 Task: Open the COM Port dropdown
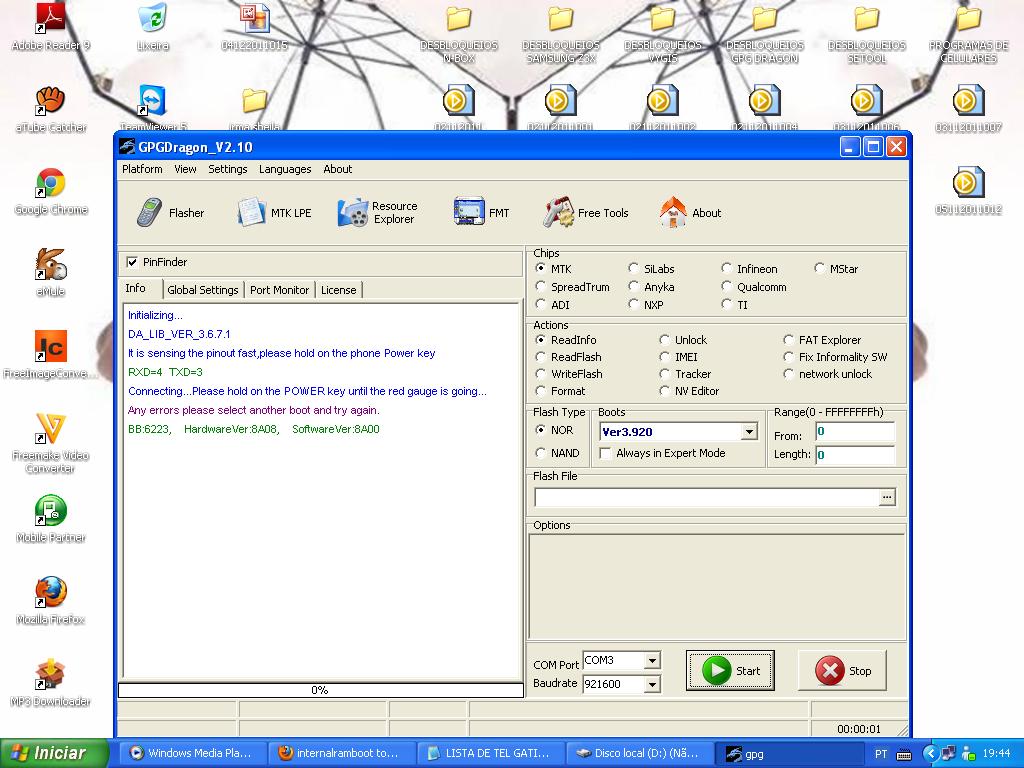pos(652,661)
